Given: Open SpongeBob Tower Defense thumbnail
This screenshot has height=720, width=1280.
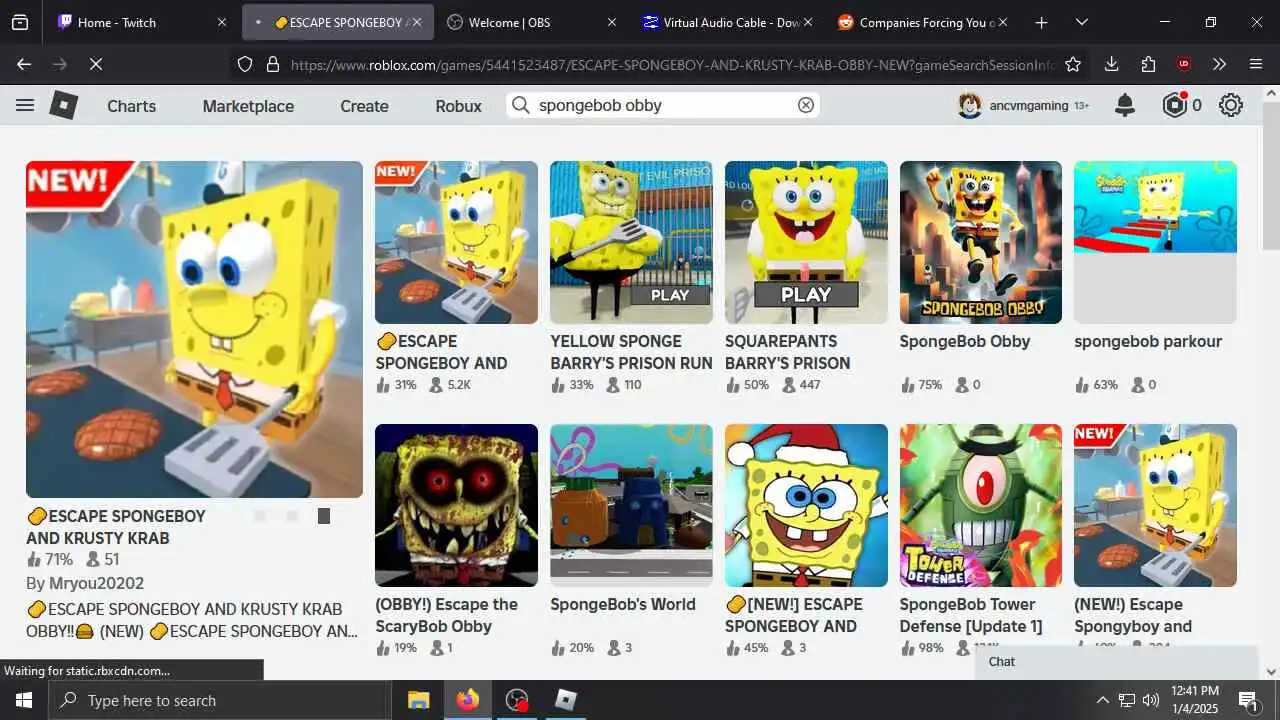Looking at the screenshot, I should click(981, 505).
